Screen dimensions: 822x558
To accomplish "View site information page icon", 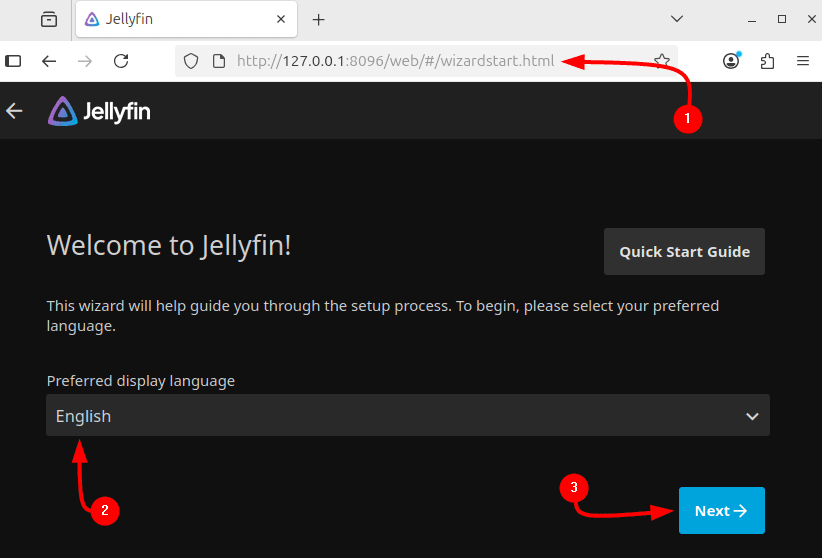I will pyautogui.click(x=218, y=61).
